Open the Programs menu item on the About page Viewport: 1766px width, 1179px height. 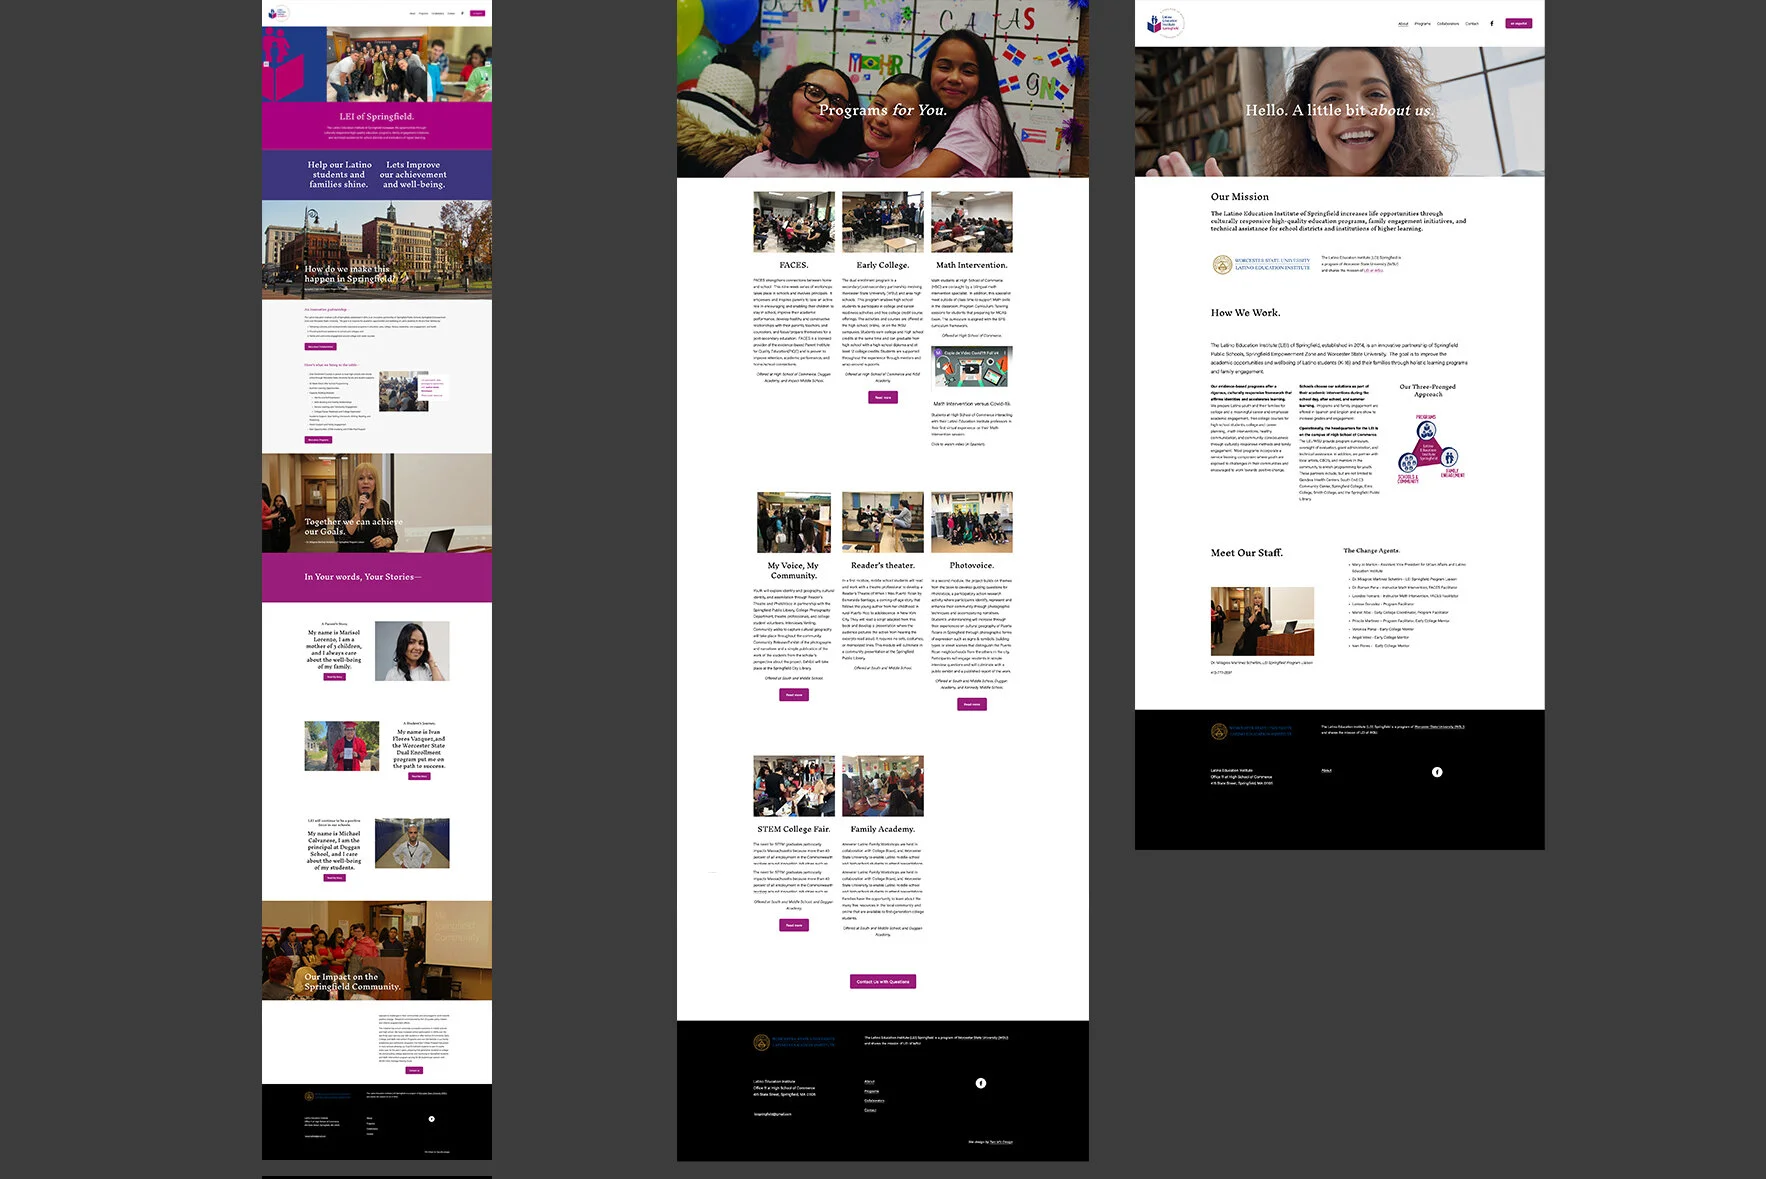pyautogui.click(x=1422, y=23)
